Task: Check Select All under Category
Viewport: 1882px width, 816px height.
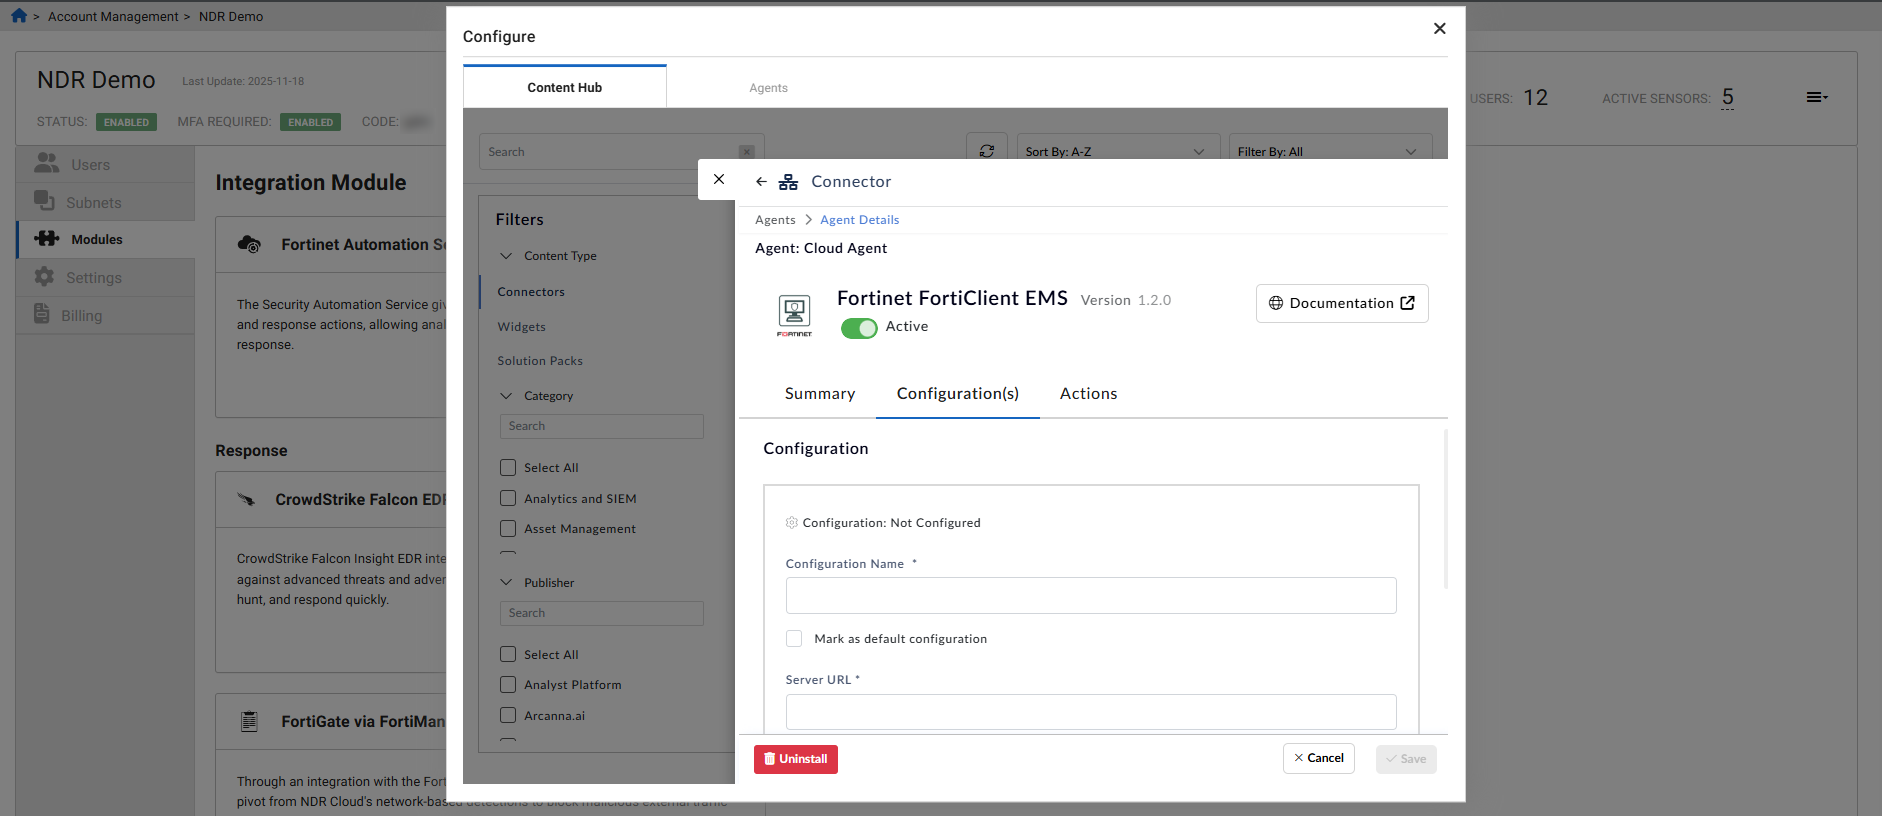Action: [x=508, y=468]
